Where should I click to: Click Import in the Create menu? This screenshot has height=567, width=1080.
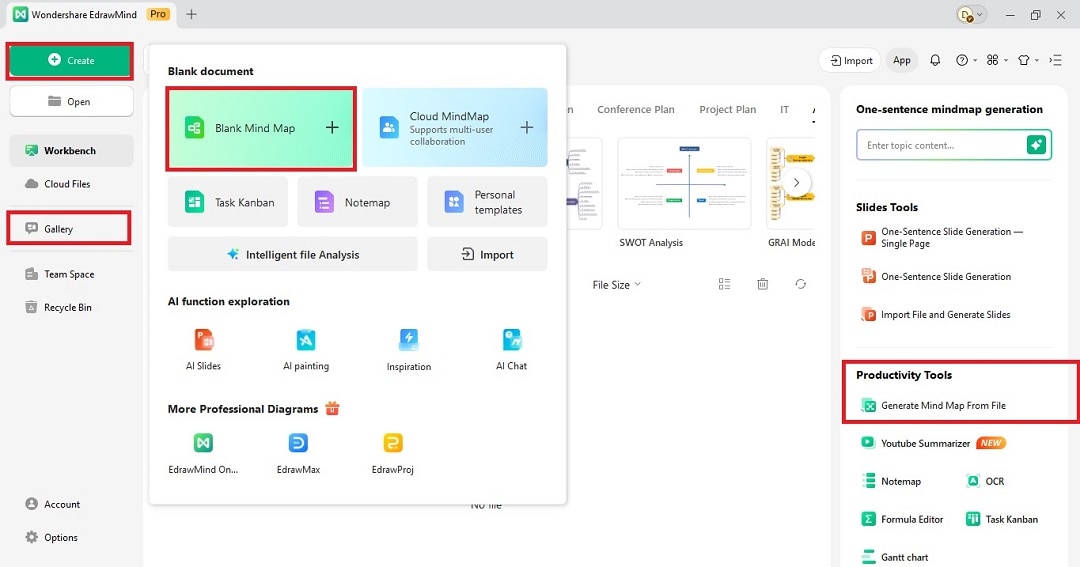[487, 254]
